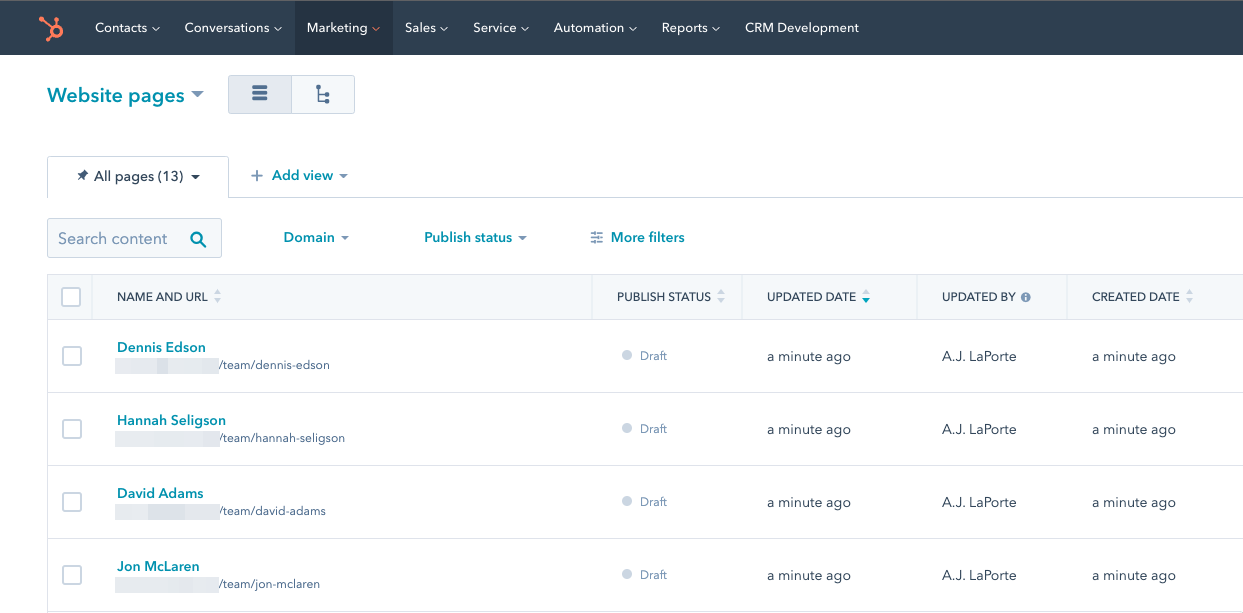1243x613 pixels.
Task: Switch to list view layout
Action: coord(259,93)
